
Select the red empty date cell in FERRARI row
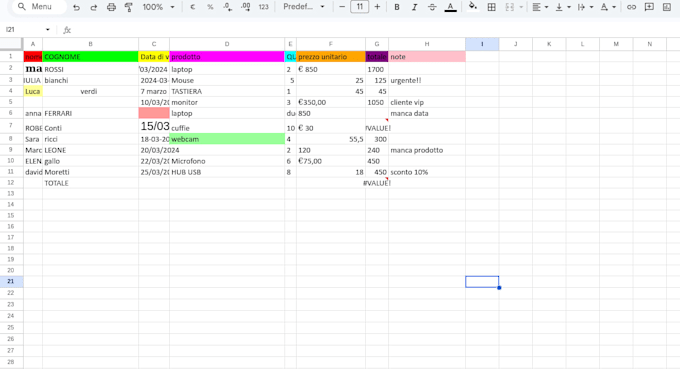click(x=154, y=113)
